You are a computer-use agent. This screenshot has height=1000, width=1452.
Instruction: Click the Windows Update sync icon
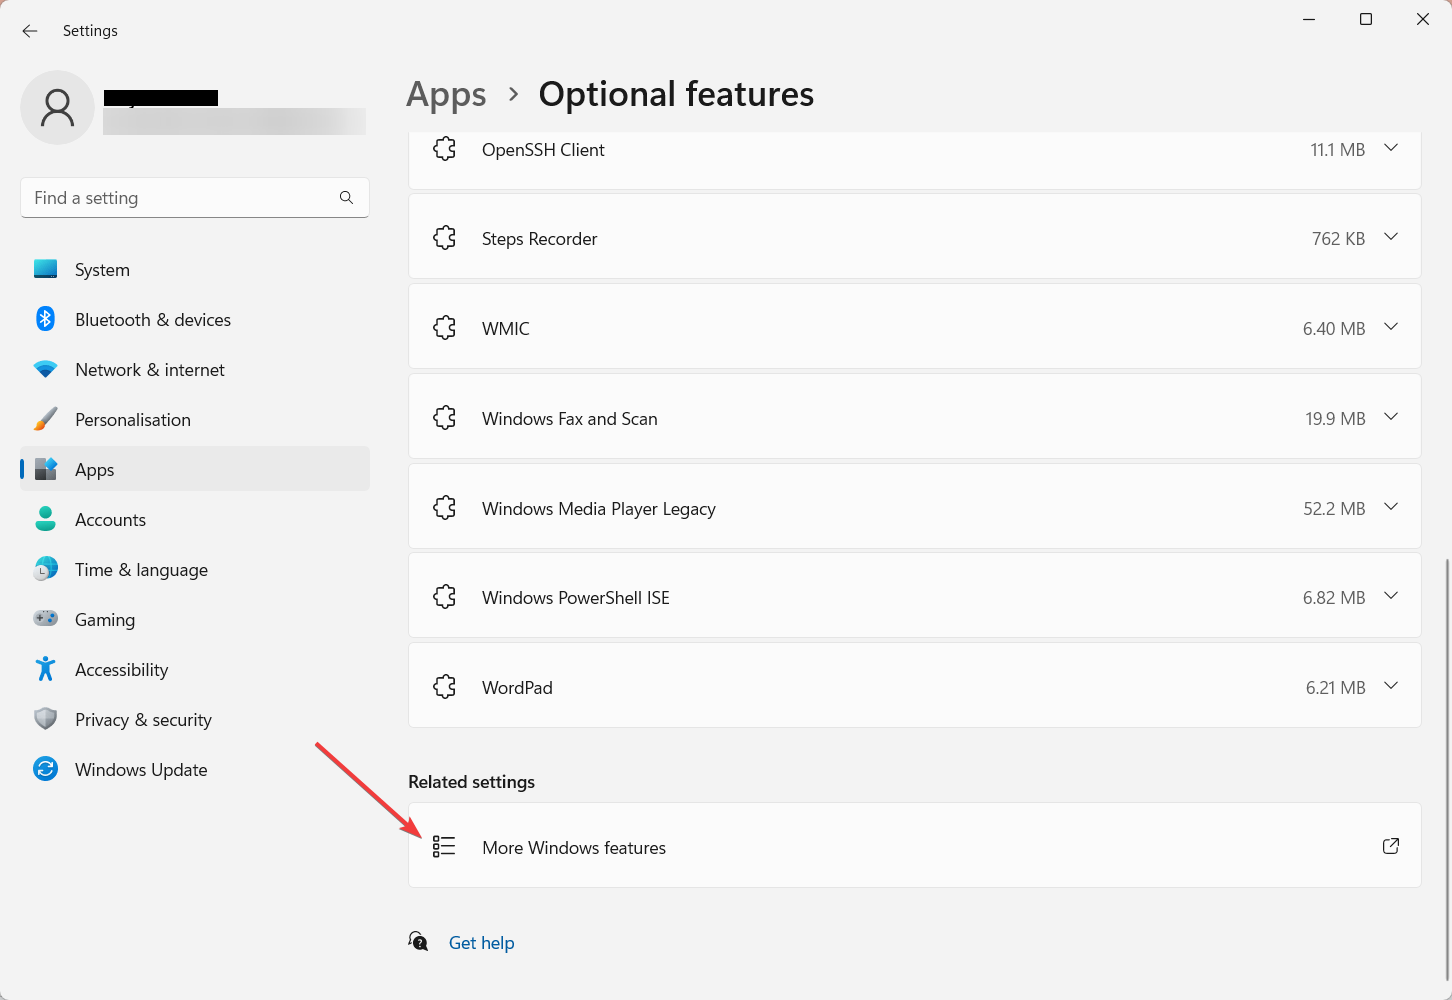(45, 769)
